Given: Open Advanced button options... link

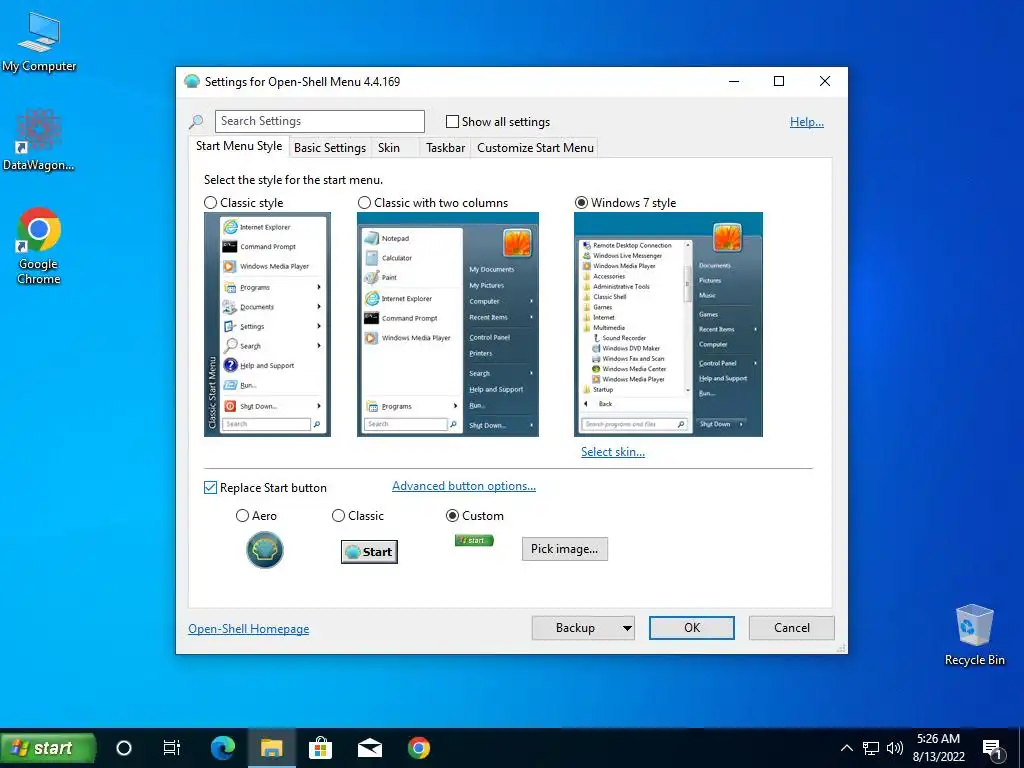Looking at the screenshot, I should pos(464,486).
